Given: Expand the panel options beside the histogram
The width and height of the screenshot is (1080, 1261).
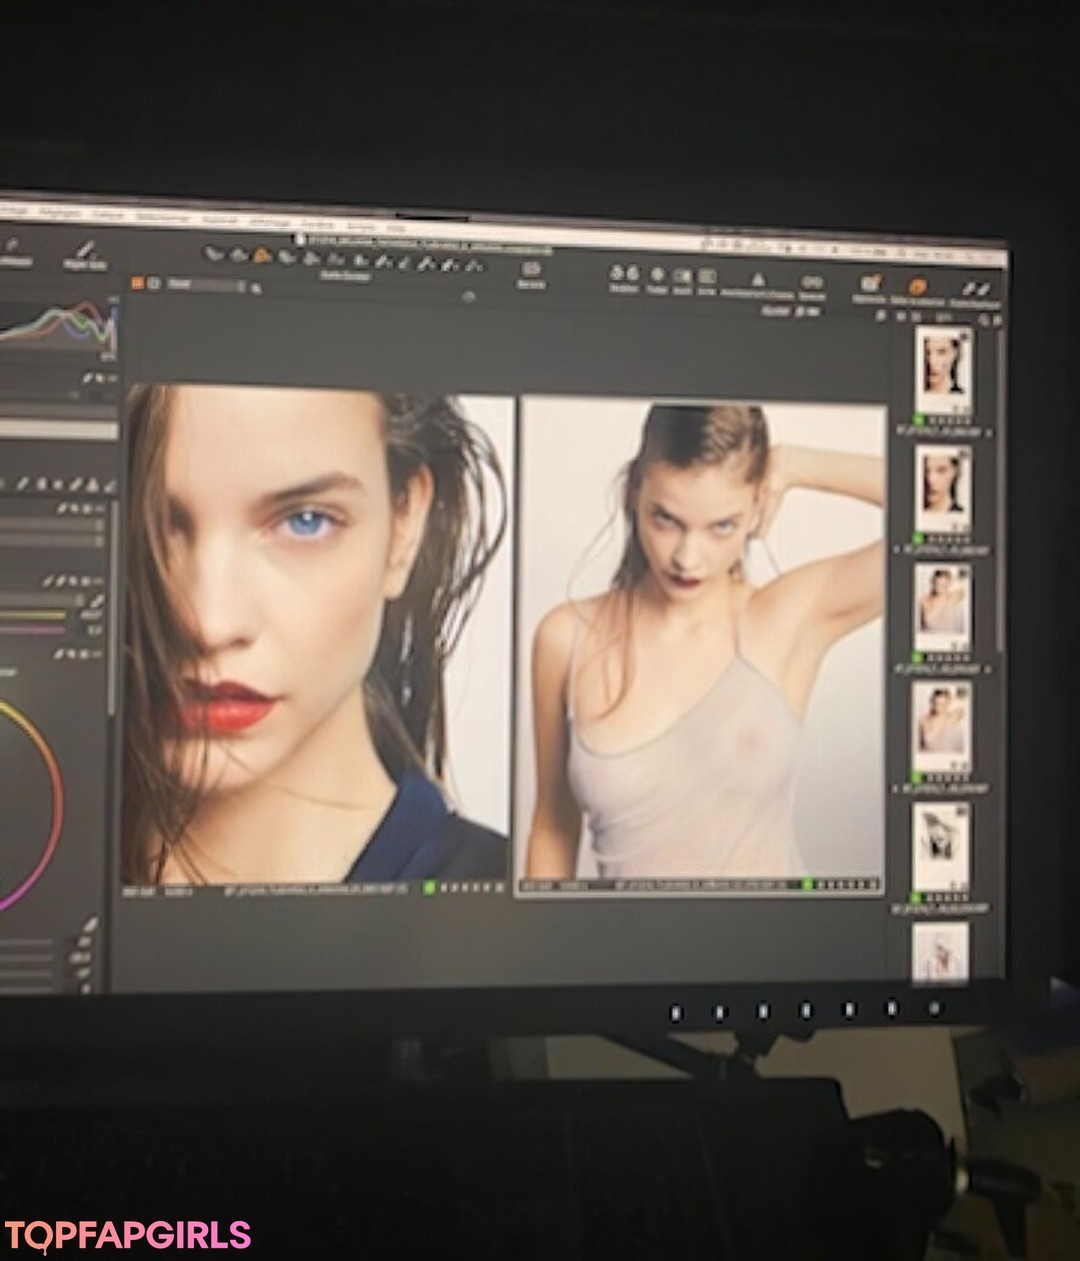Looking at the screenshot, I should [100, 377].
